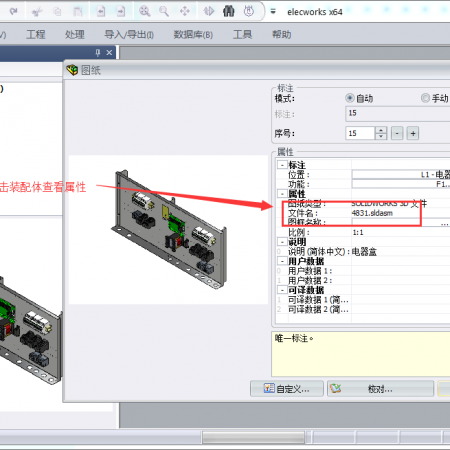Select the 手动 mode radio button
Screen dimensions: 450x450
click(x=425, y=98)
